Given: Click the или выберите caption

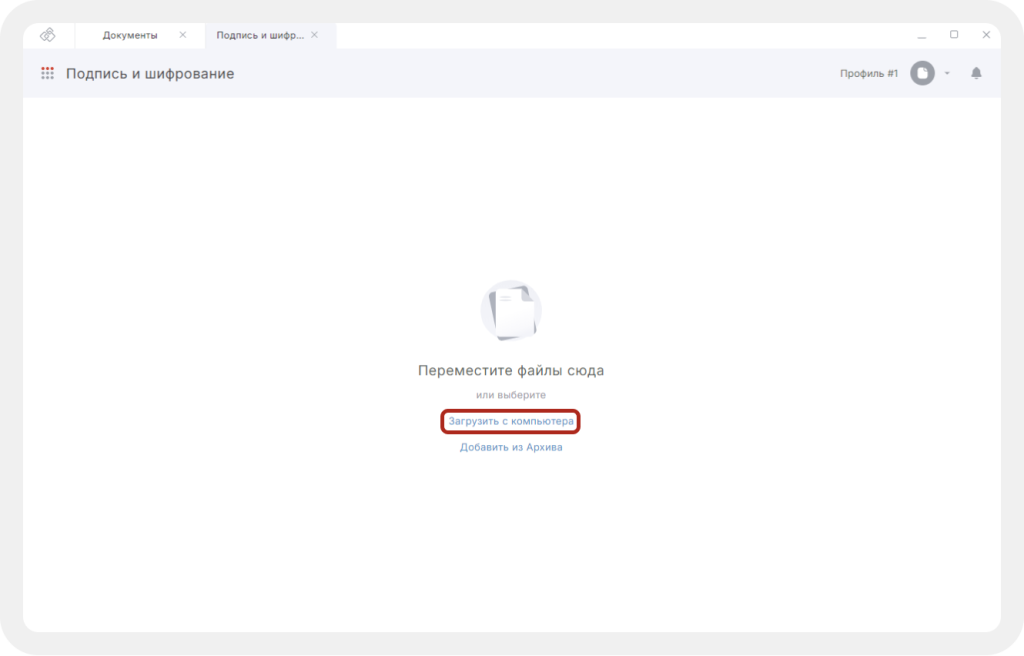Looking at the screenshot, I should tap(511, 395).
